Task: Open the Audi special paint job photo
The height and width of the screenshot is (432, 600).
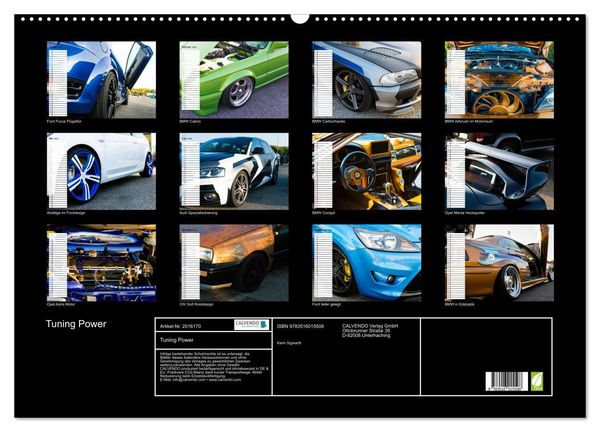Action: click(234, 171)
